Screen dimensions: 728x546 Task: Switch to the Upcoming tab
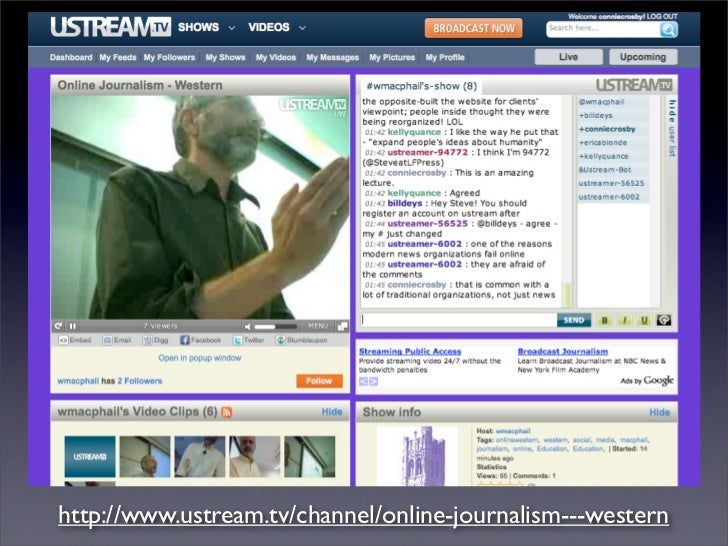(x=643, y=57)
